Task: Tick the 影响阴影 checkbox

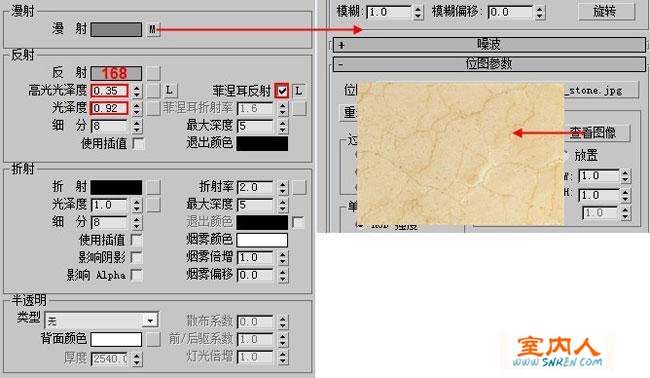Action: (136, 257)
